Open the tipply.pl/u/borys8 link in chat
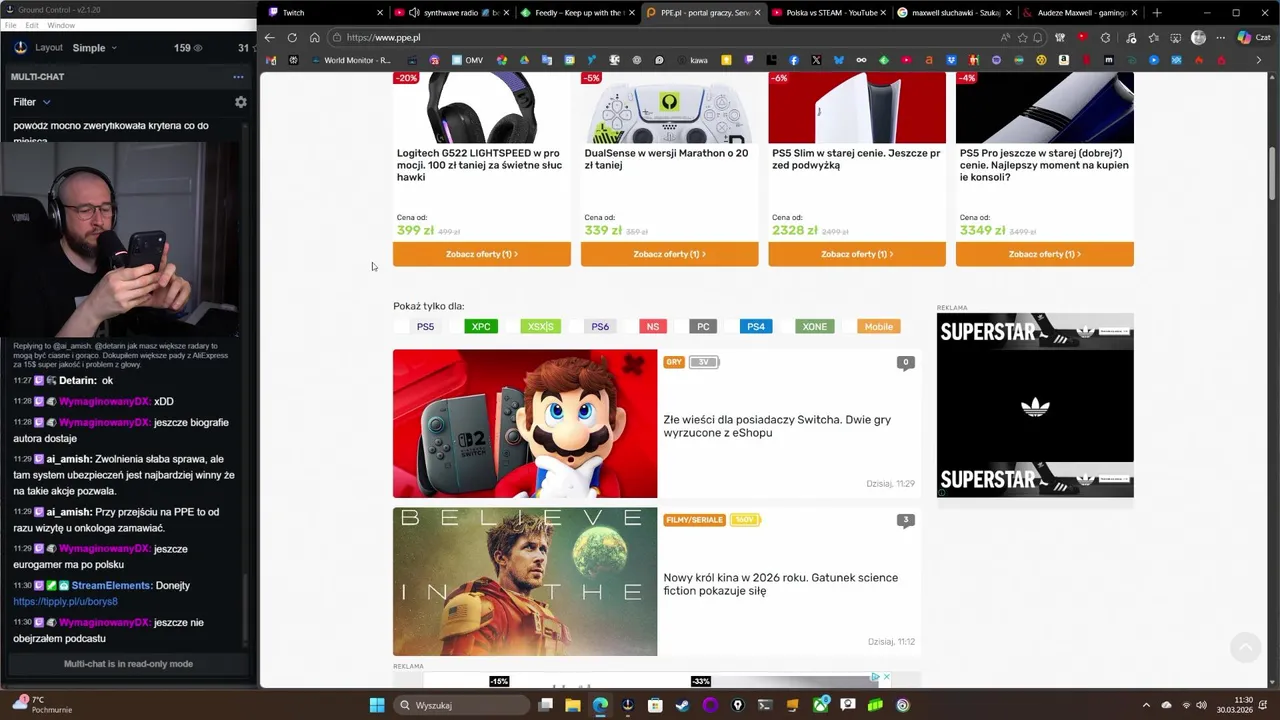The image size is (1280, 720). pos(65,602)
